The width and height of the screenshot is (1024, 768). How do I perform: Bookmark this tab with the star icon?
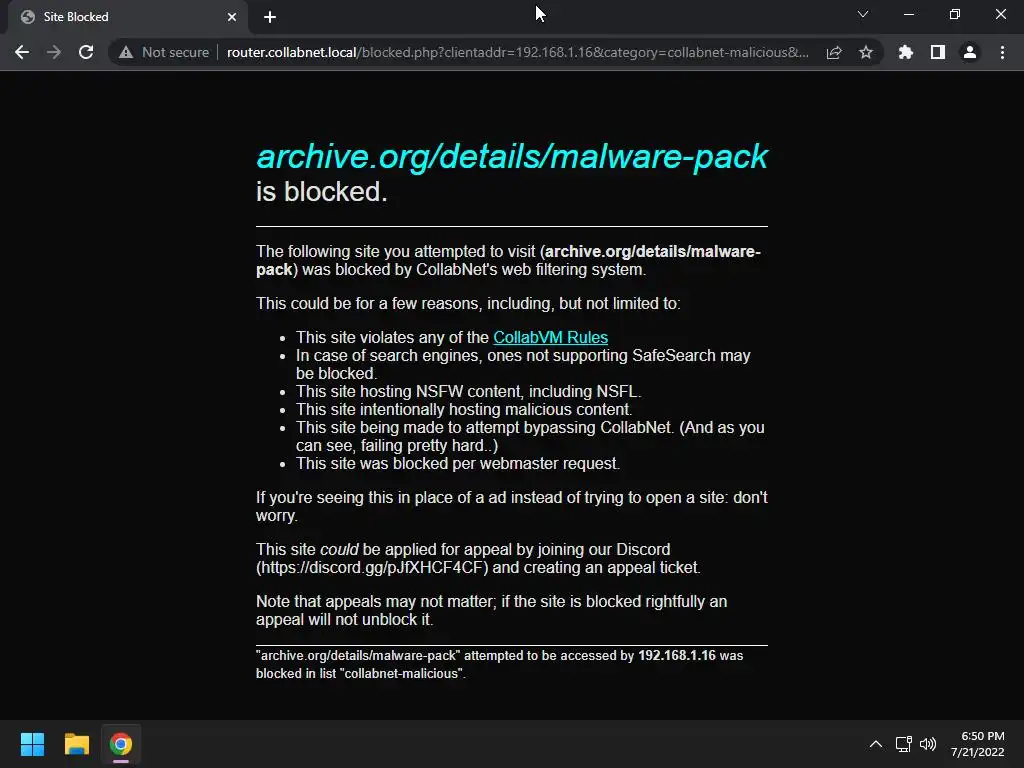pyautogui.click(x=866, y=52)
